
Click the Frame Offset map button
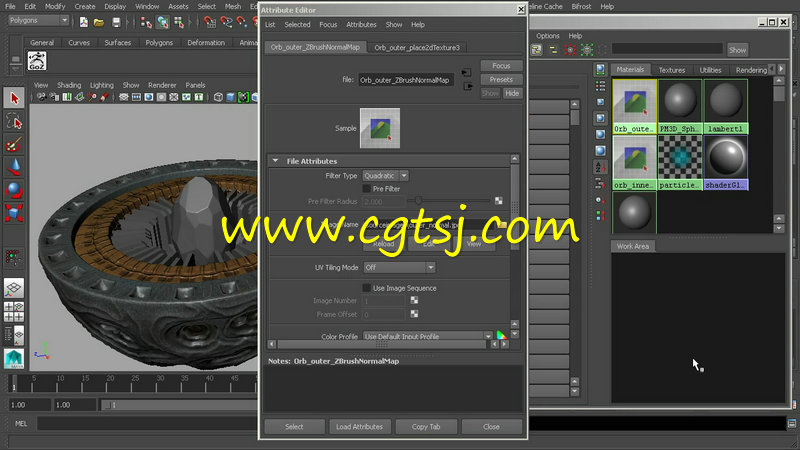point(414,314)
